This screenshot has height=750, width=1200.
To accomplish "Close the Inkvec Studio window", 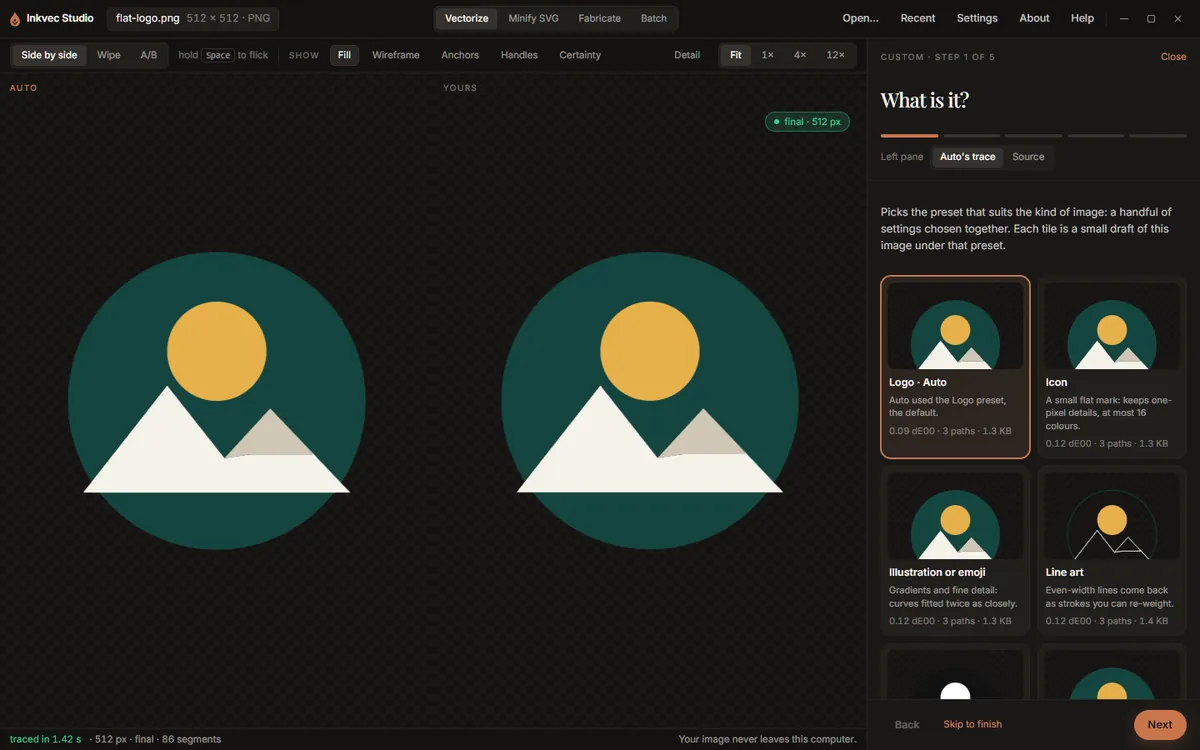I will click(1177, 18).
